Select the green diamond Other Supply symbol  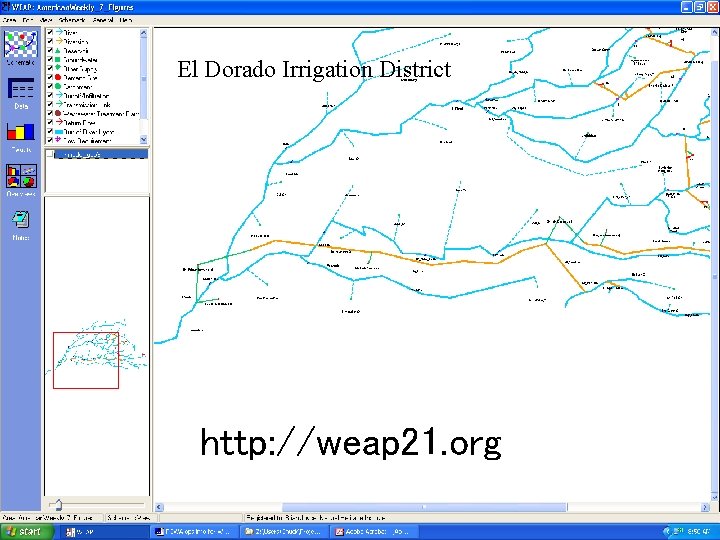(58, 68)
